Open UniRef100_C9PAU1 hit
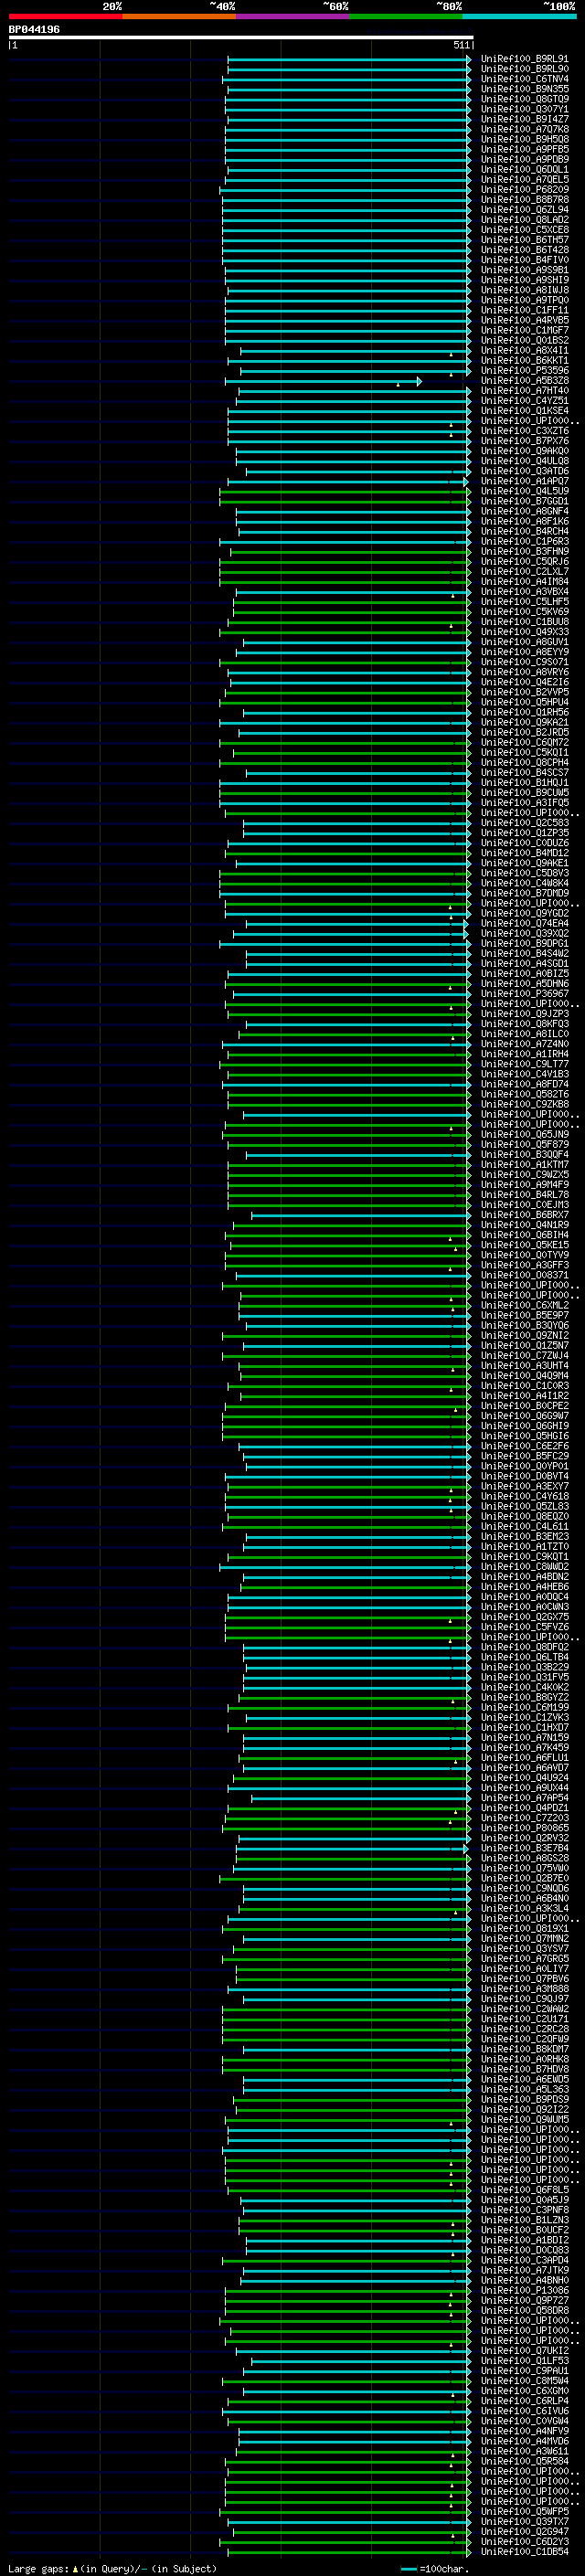Viewport: 585px width, 2576px height. (x=524, y=2370)
